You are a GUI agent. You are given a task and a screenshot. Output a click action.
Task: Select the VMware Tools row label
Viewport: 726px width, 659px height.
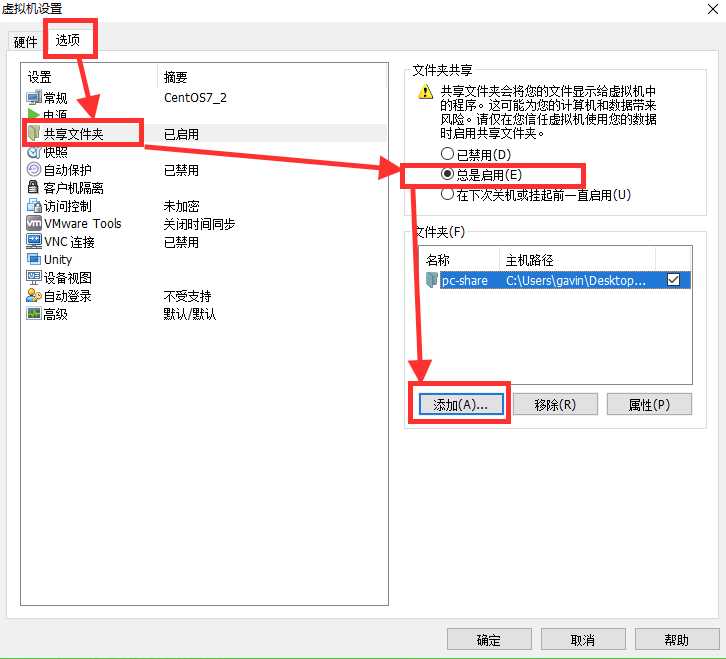tap(82, 224)
